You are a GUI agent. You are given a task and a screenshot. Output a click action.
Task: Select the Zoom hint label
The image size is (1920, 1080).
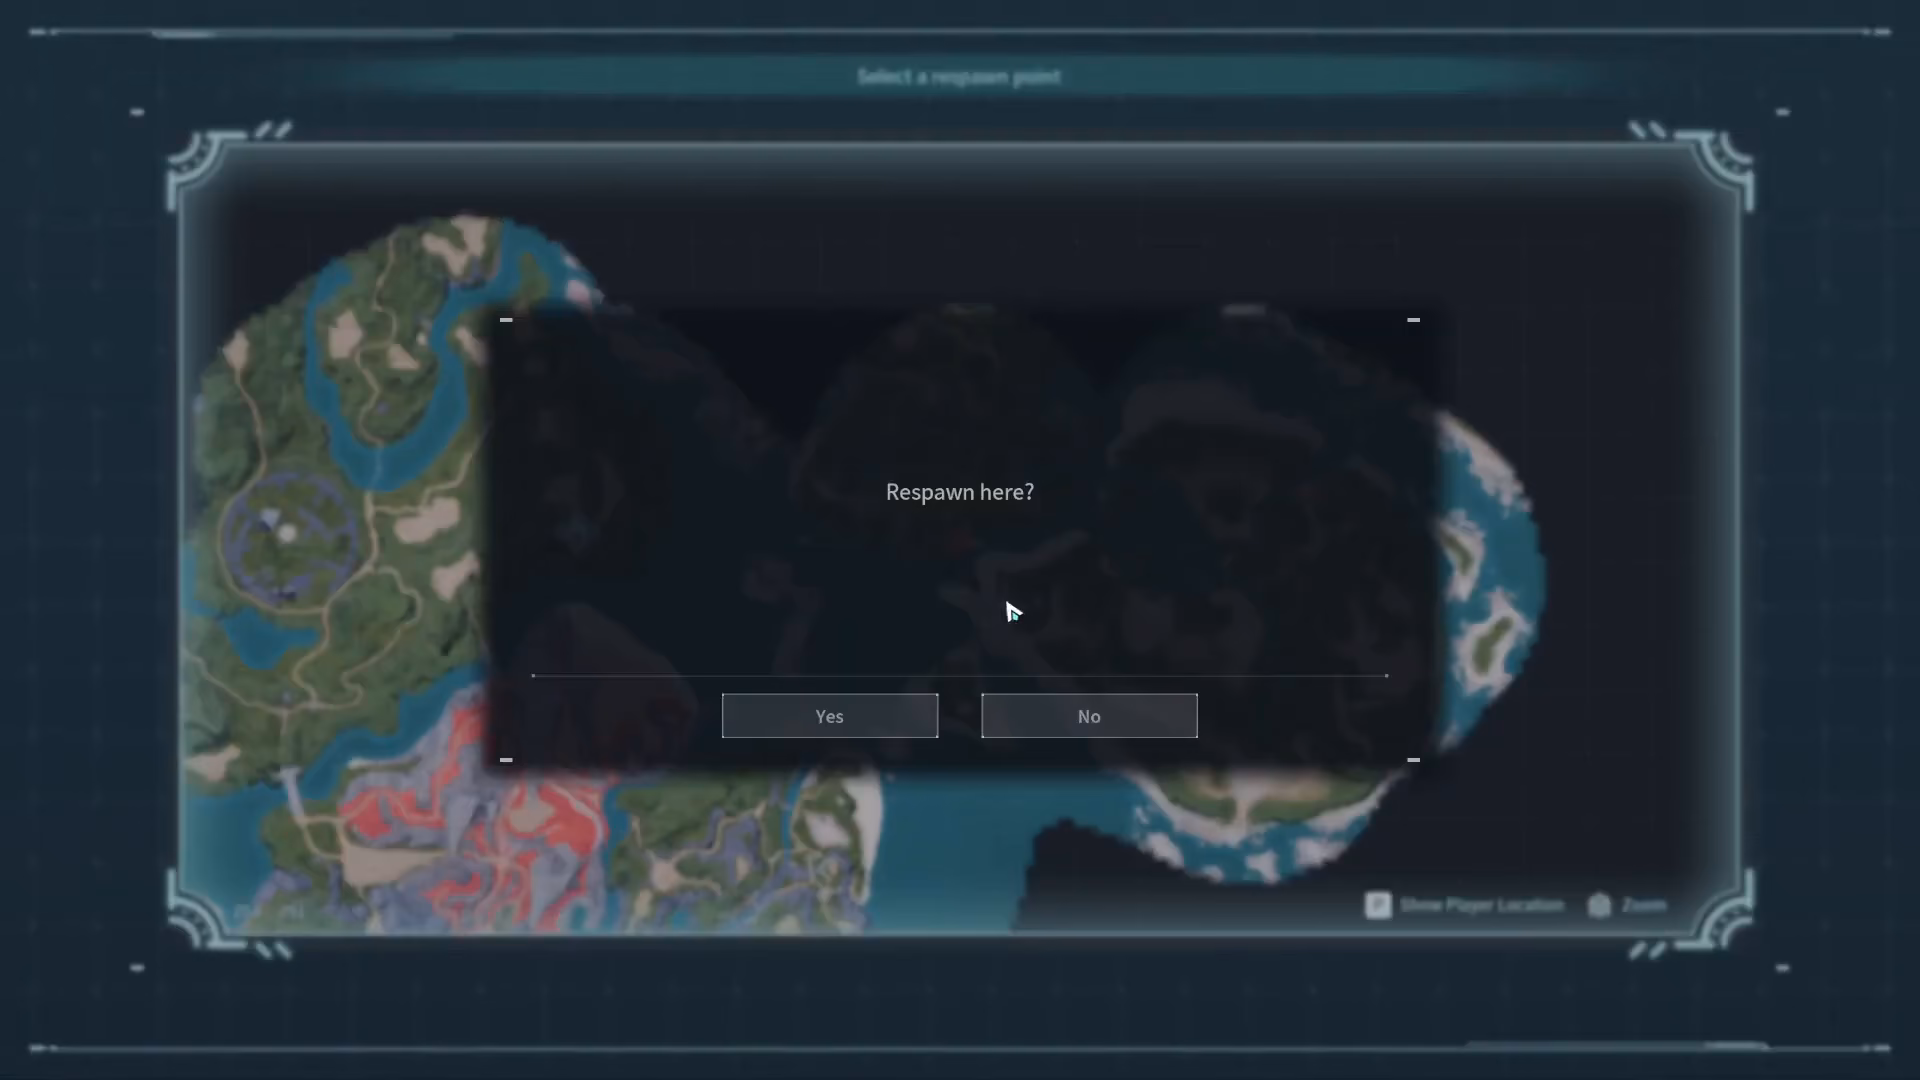(1644, 905)
